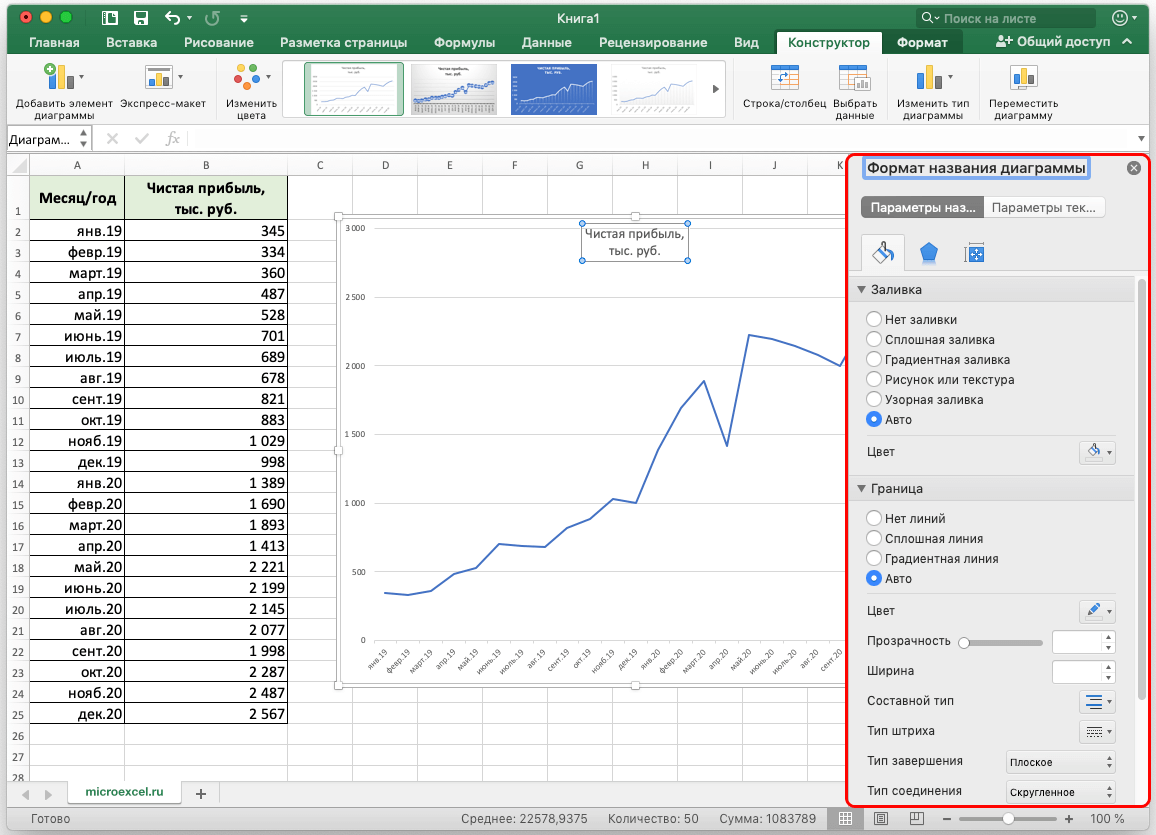This screenshot has height=835, width=1156.
Task: Switch to Normal view in status bar
Action: tap(846, 819)
